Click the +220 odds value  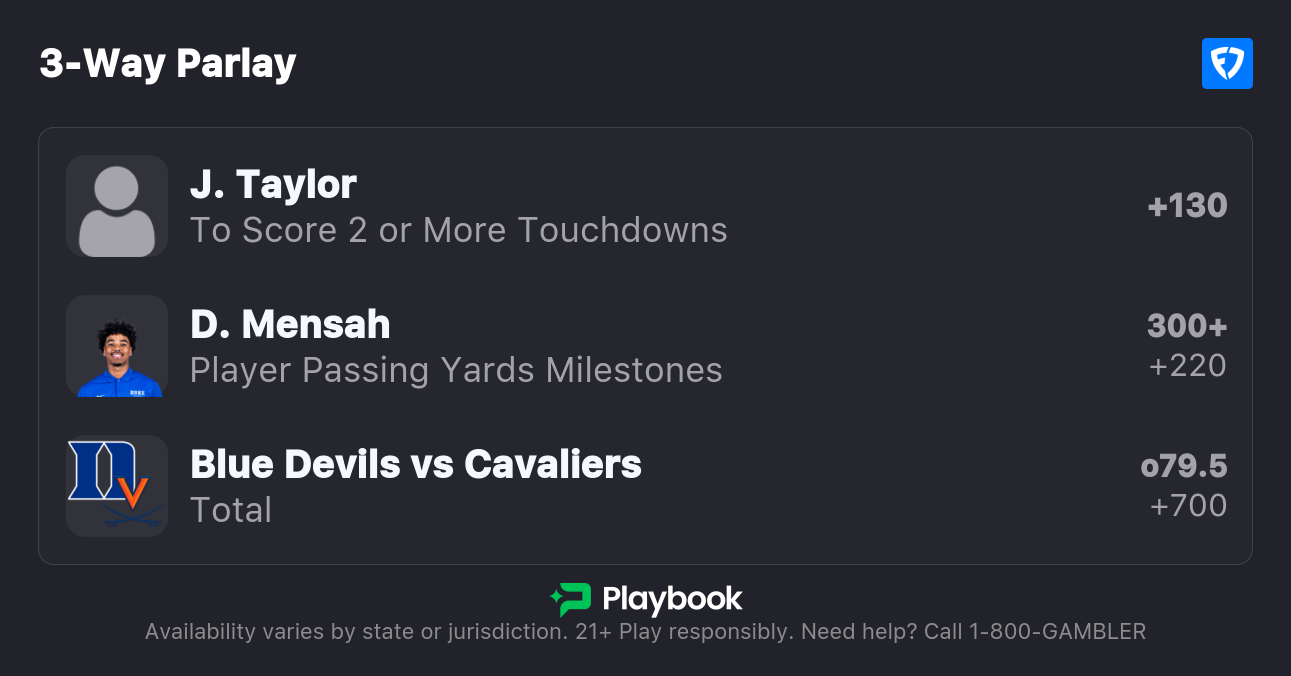(x=1187, y=366)
